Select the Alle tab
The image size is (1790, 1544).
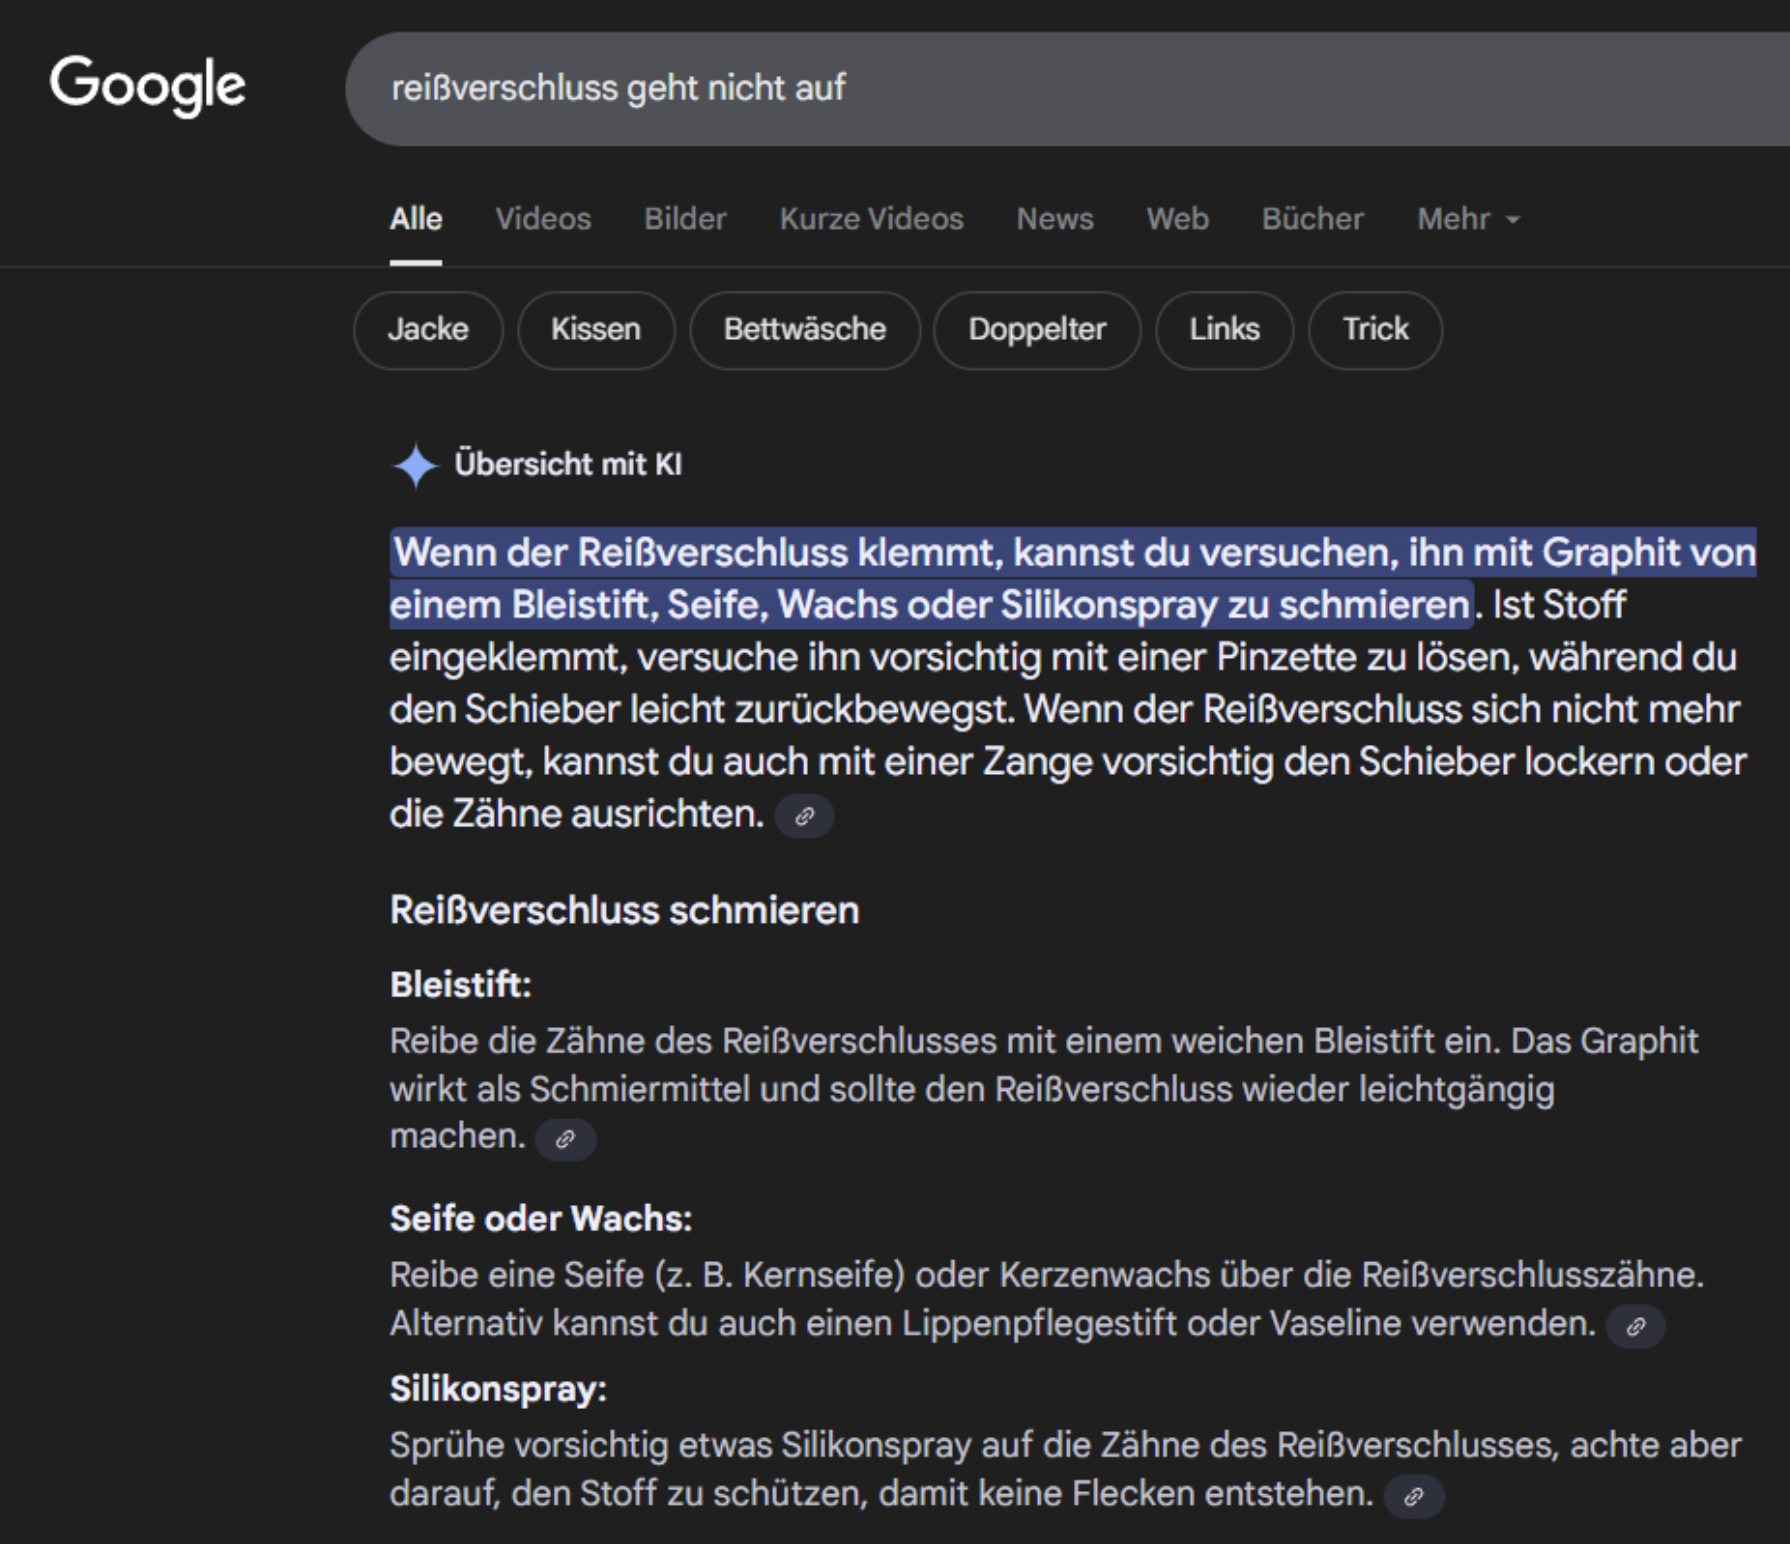point(416,219)
